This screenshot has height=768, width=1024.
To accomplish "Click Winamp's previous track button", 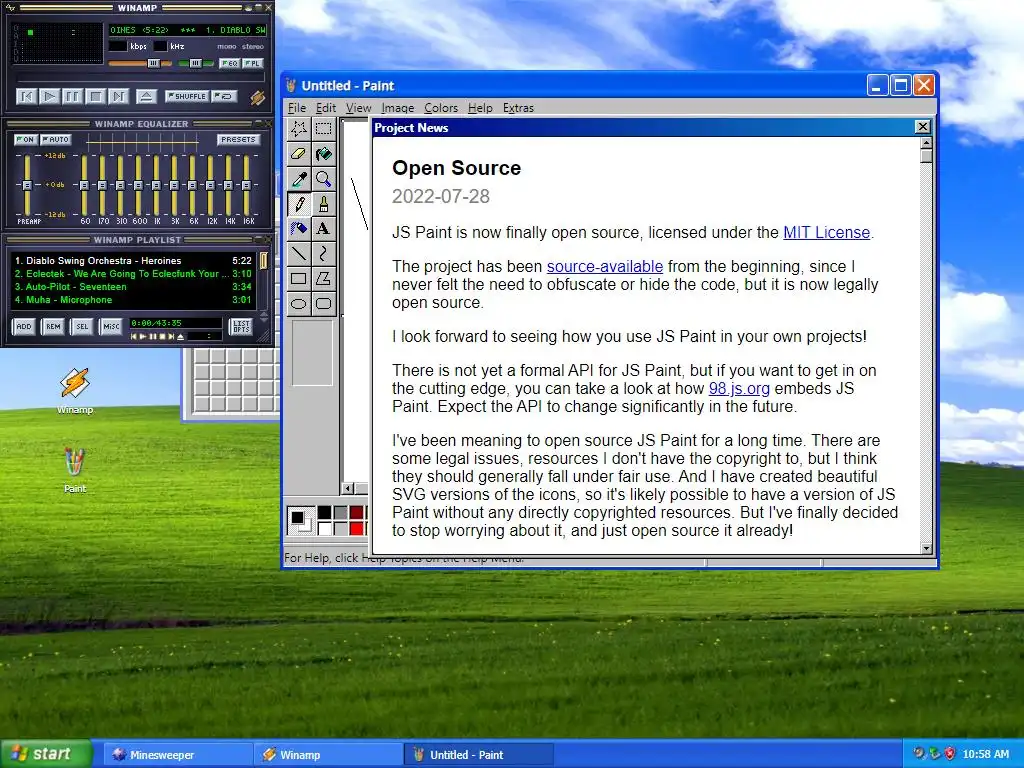I will [27, 97].
